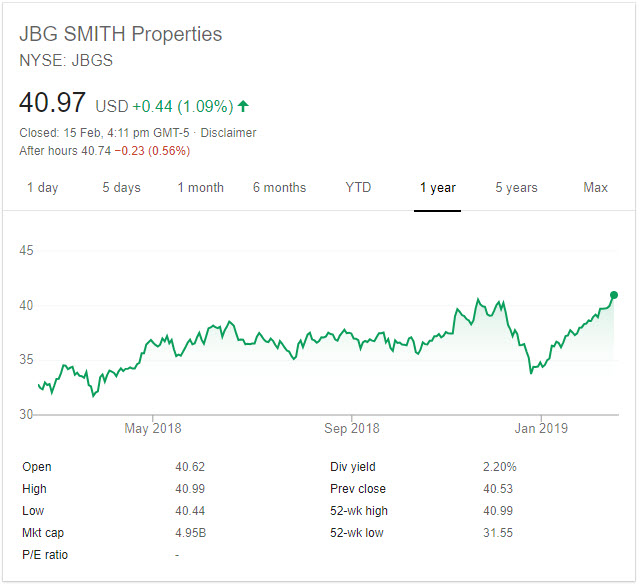Click the NYSE: JBGS ticker text
640x587 pixels.
(66, 61)
